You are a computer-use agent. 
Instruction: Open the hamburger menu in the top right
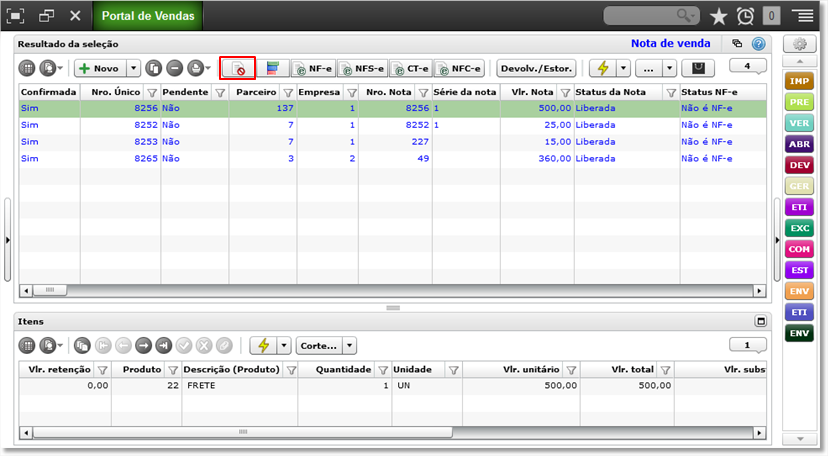click(802, 16)
